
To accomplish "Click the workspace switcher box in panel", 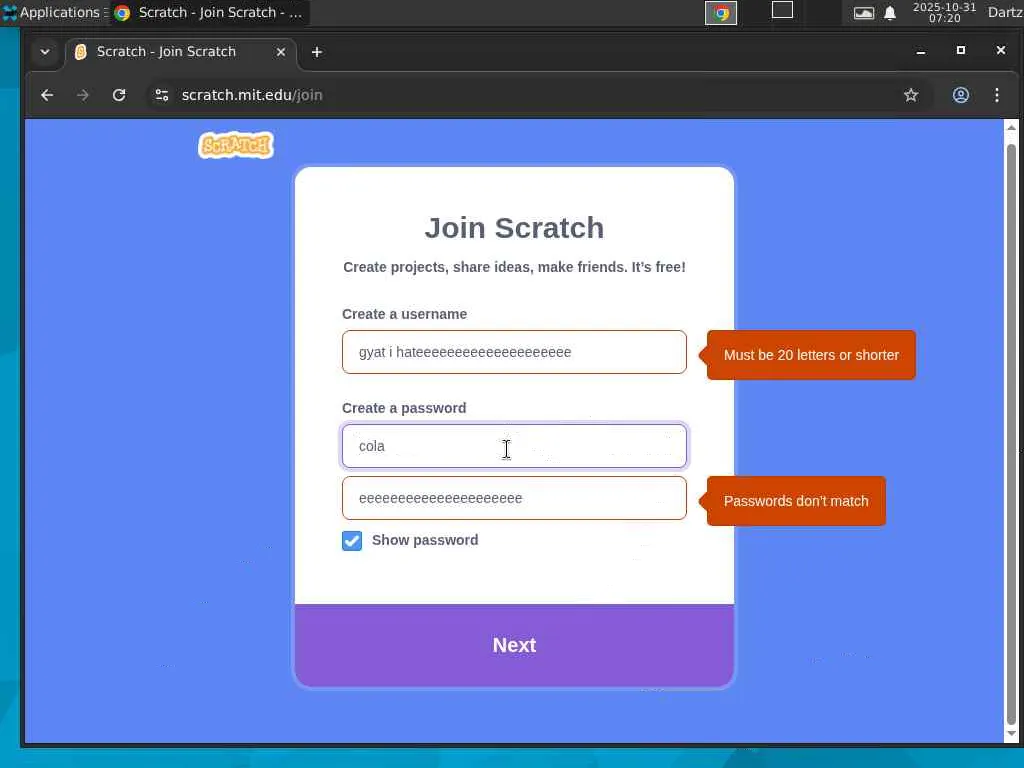I will 782,10.
